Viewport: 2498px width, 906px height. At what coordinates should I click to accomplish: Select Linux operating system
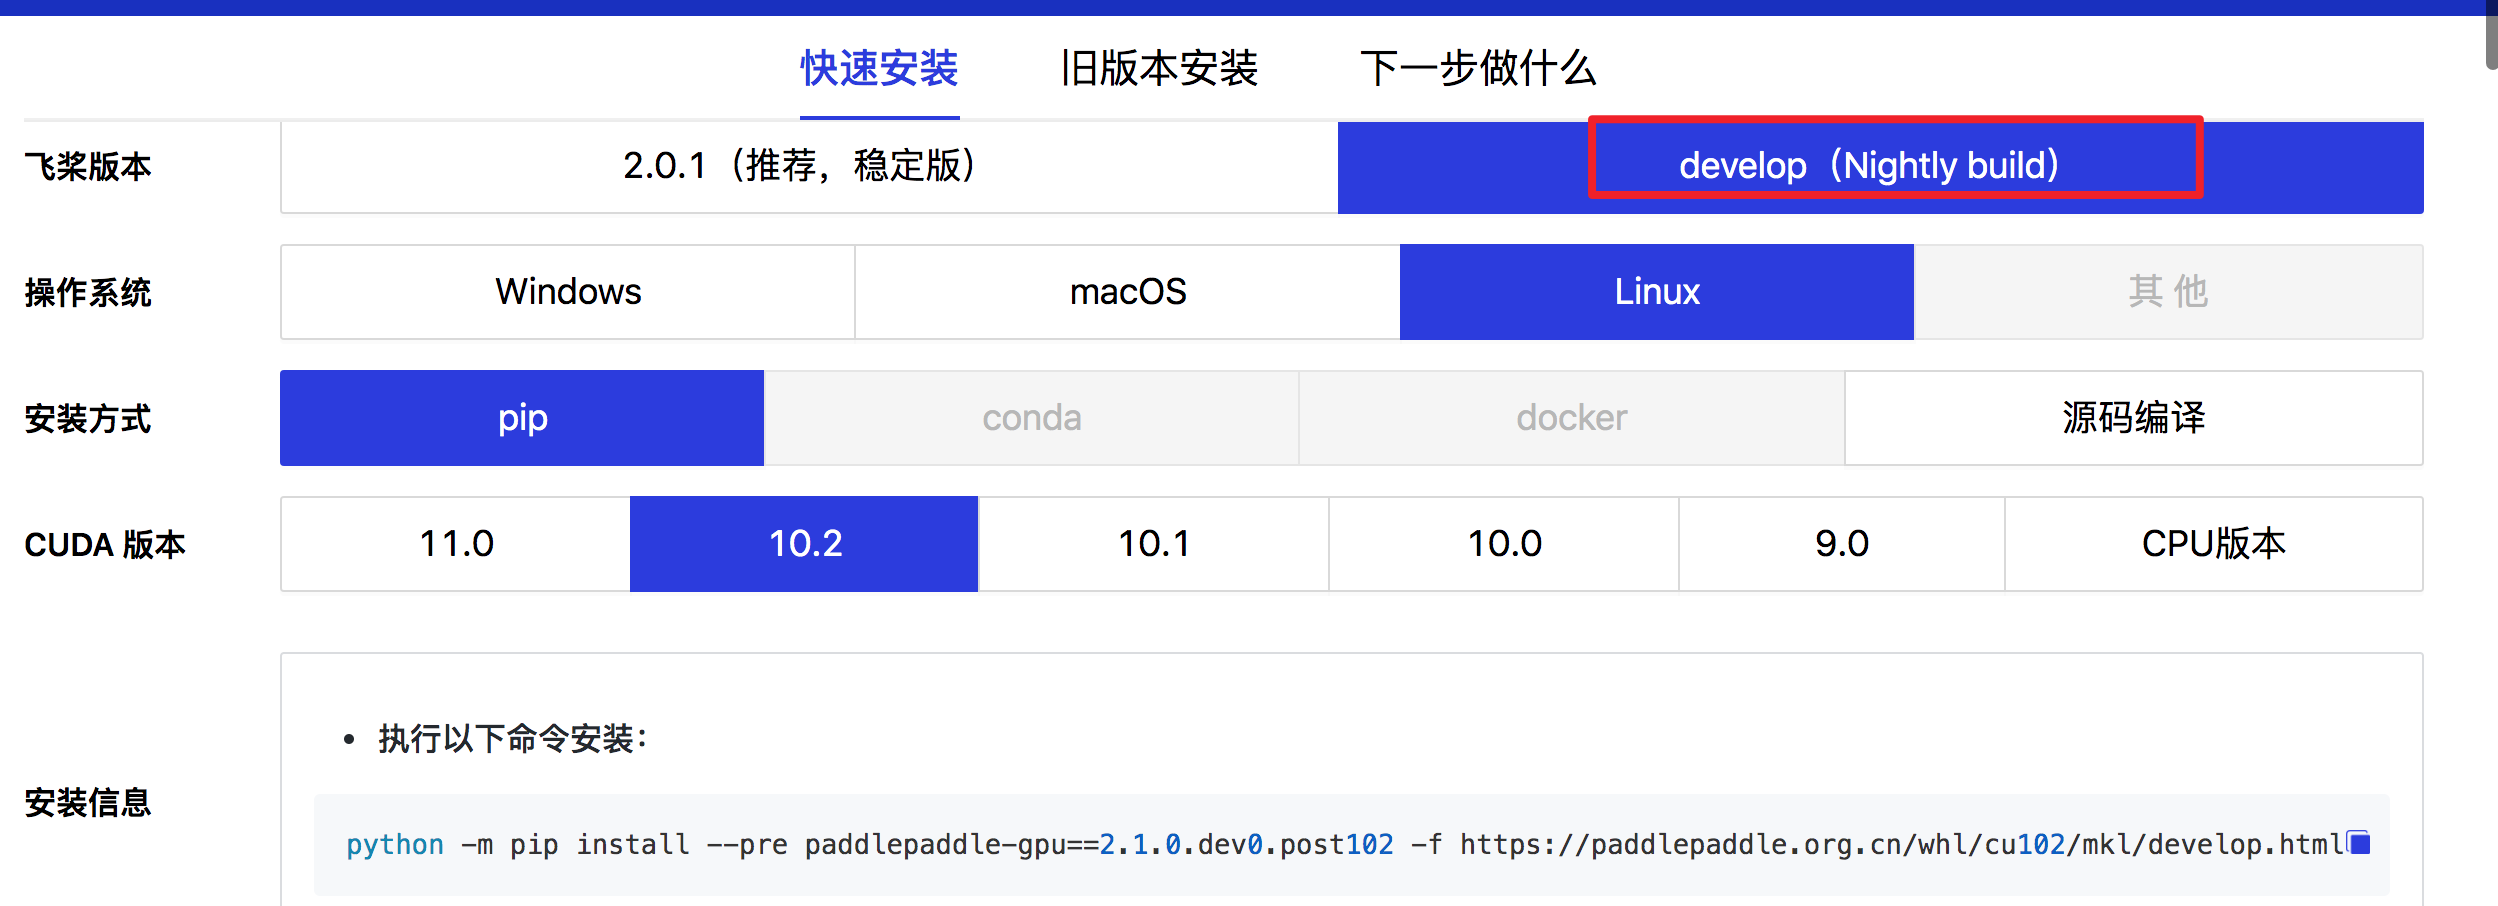point(1657,291)
